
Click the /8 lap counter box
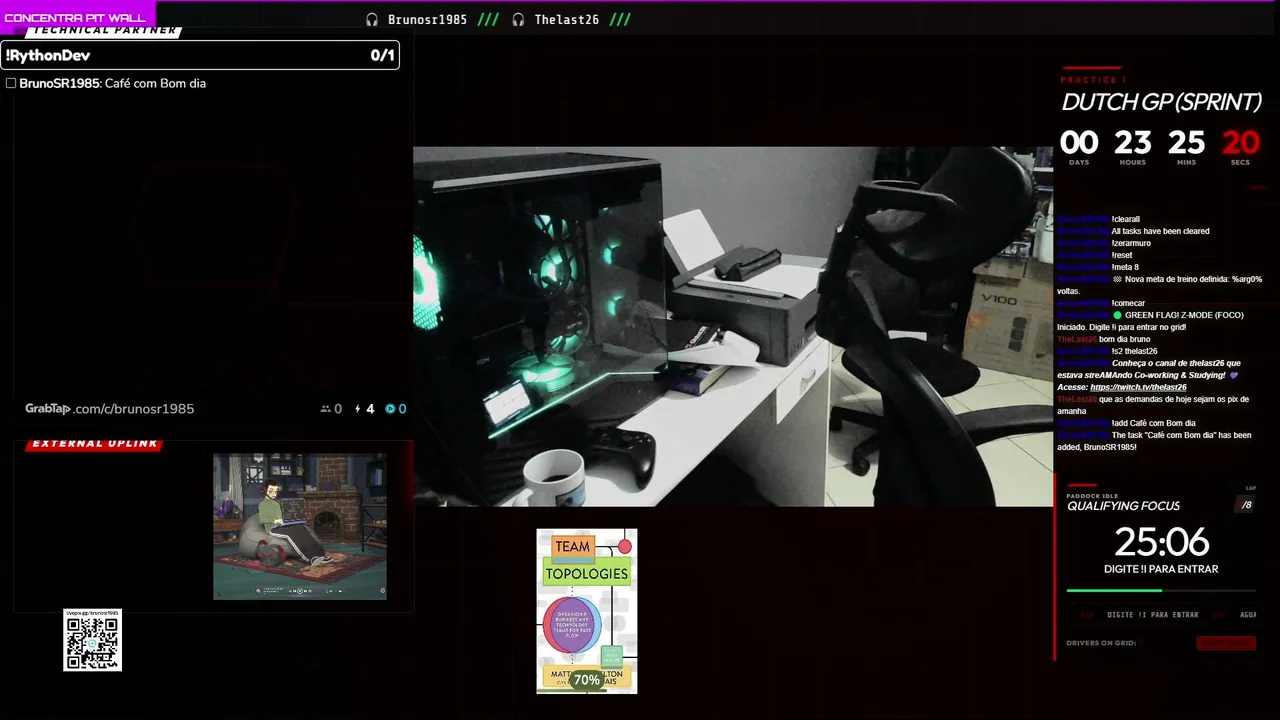pyautogui.click(x=1246, y=505)
